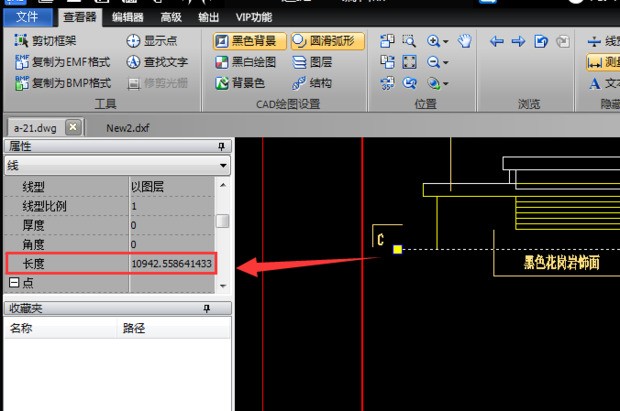Click the text A tool icon
Screen dimensions: 620x411
pyautogui.click(x=594, y=83)
